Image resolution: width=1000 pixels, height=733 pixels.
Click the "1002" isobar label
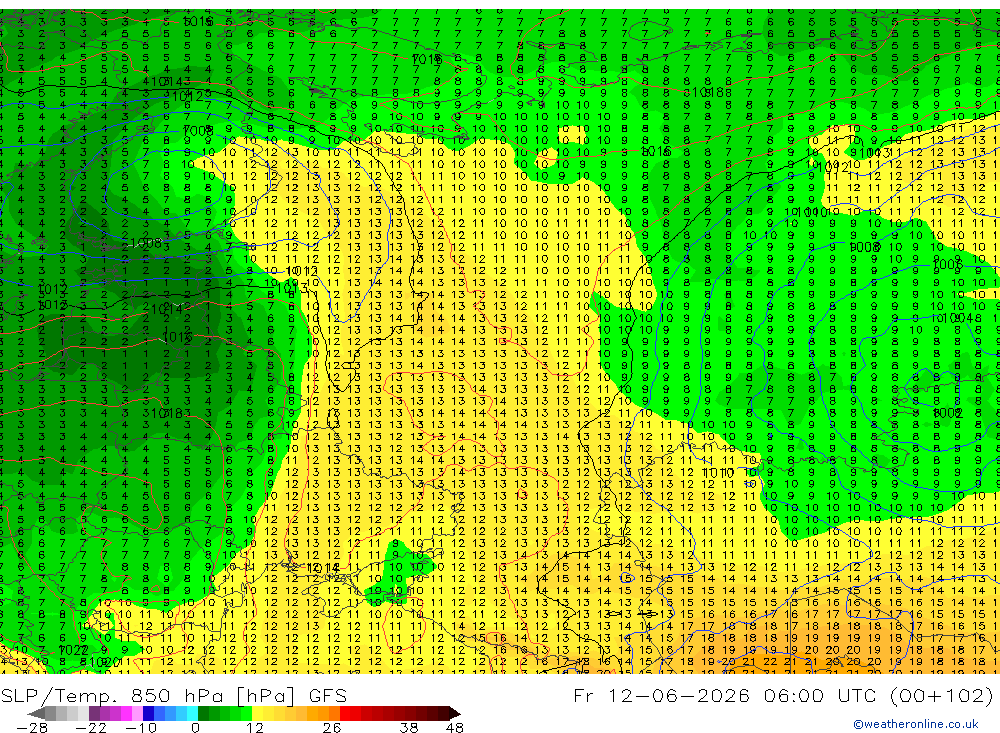point(948,413)
